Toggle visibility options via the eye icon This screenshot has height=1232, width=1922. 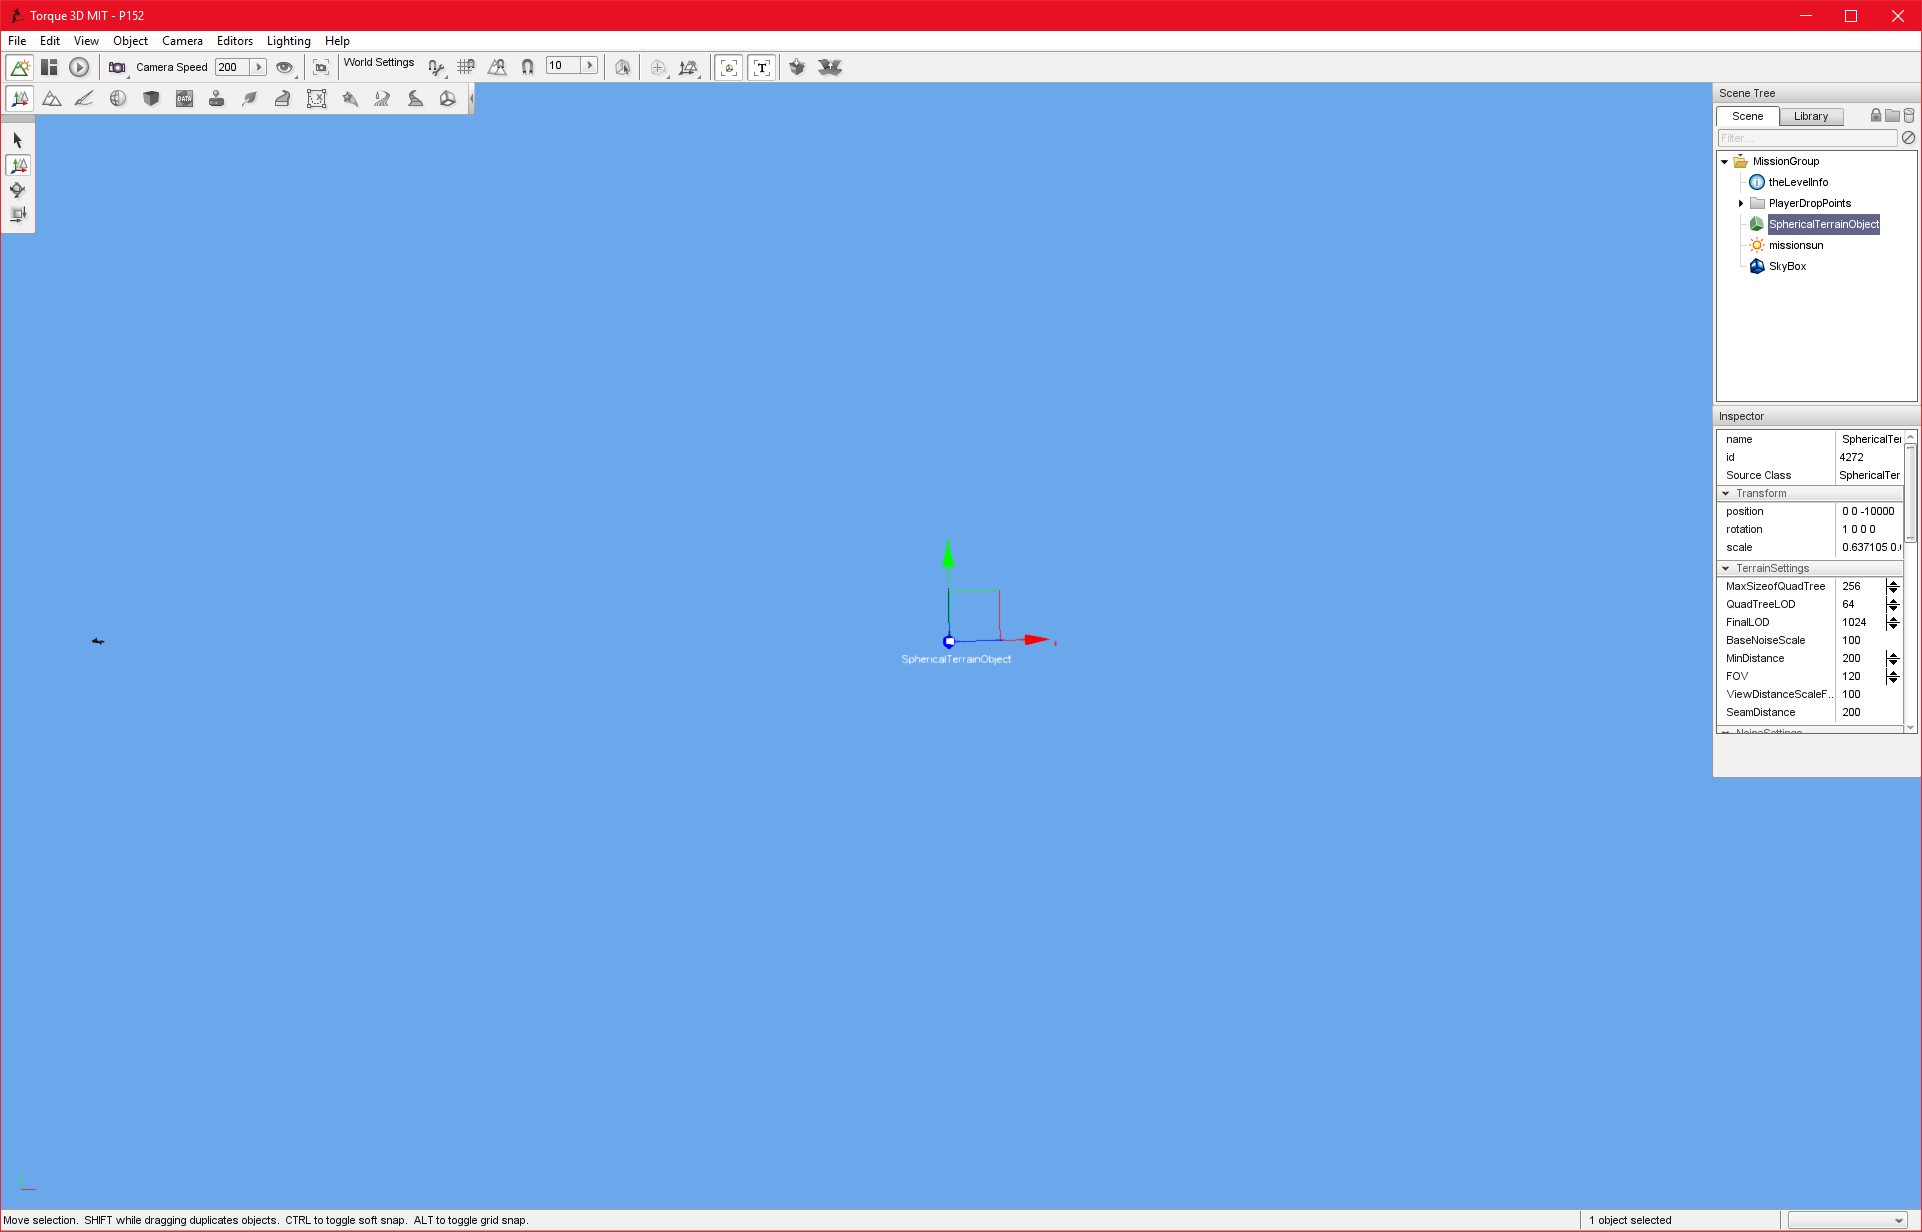286,68
